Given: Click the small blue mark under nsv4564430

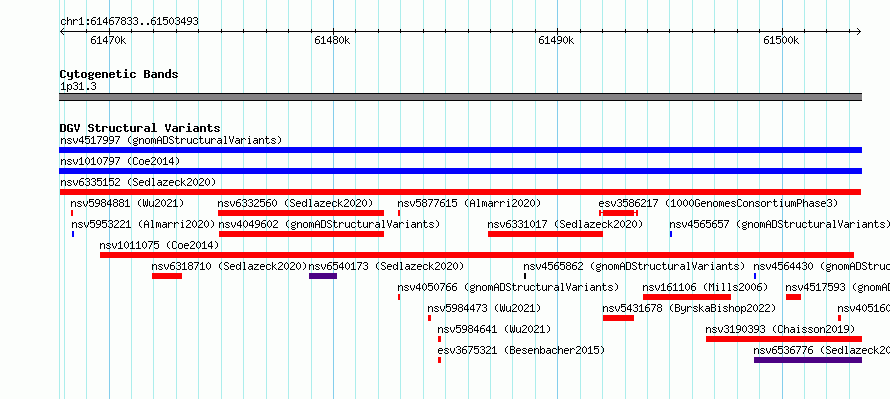Looking at the screenshot, I should pos(755,276).
